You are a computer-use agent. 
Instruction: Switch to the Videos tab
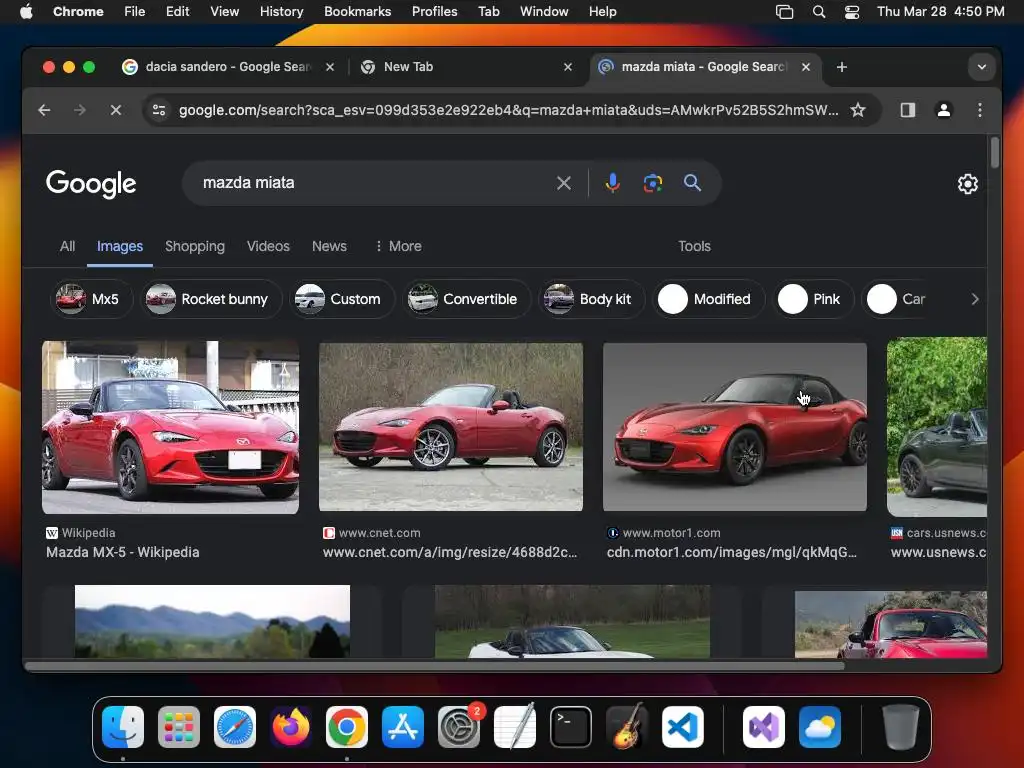[268, 246]
